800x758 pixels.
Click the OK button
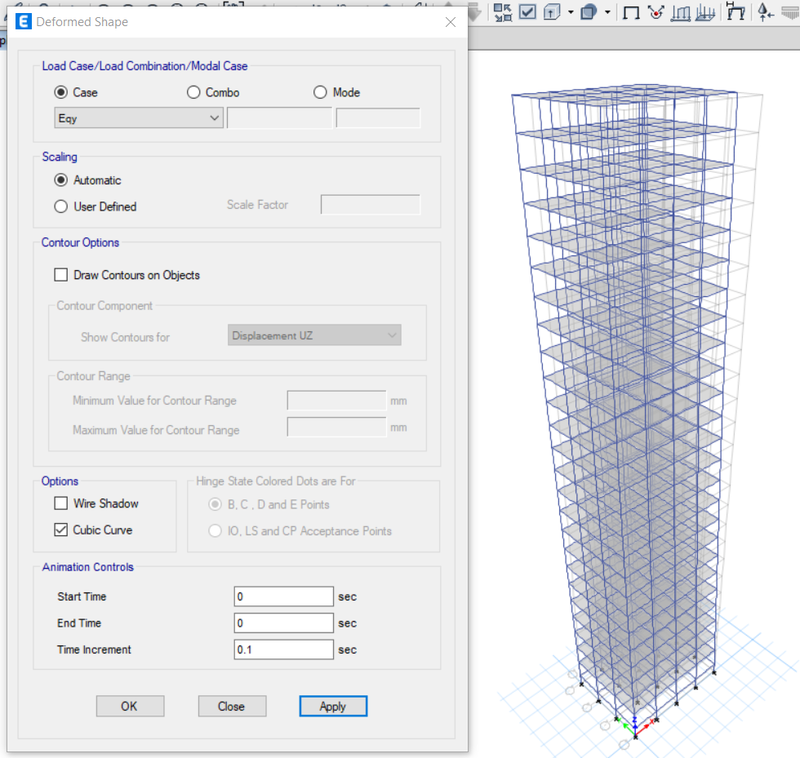(x=130, y=706)
